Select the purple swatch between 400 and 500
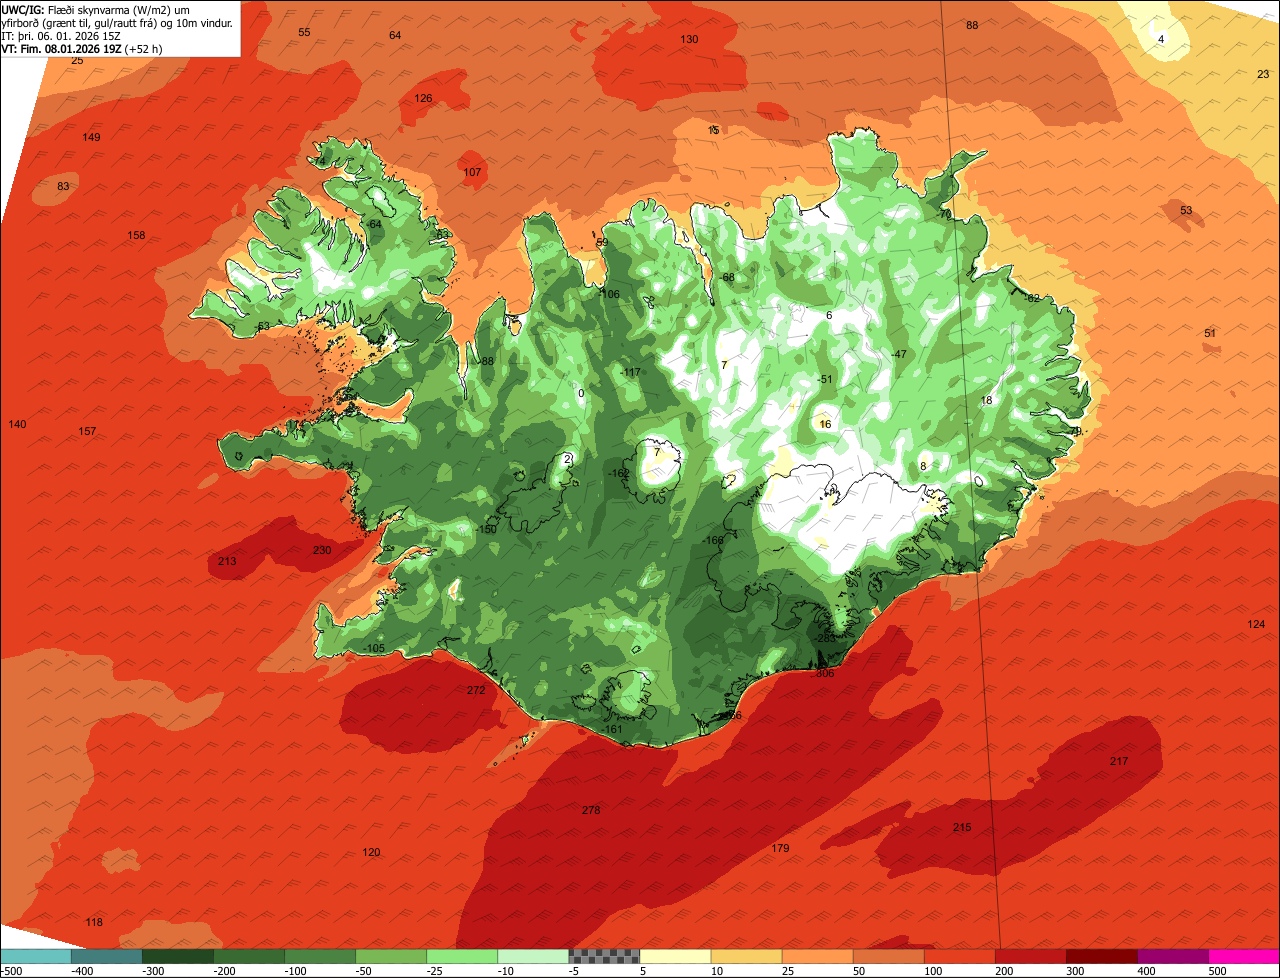The height and width of the screenshot is (978, 1280). [x=1171, y=956]
